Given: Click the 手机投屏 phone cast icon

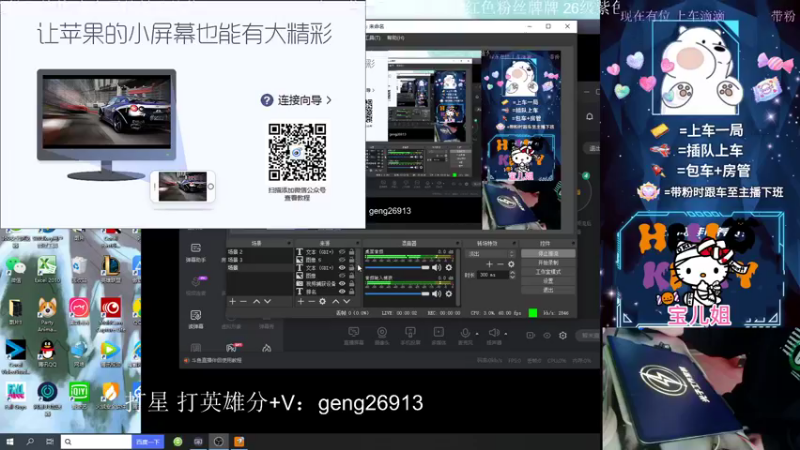Looking at the screenshot, I should (410, 335).
